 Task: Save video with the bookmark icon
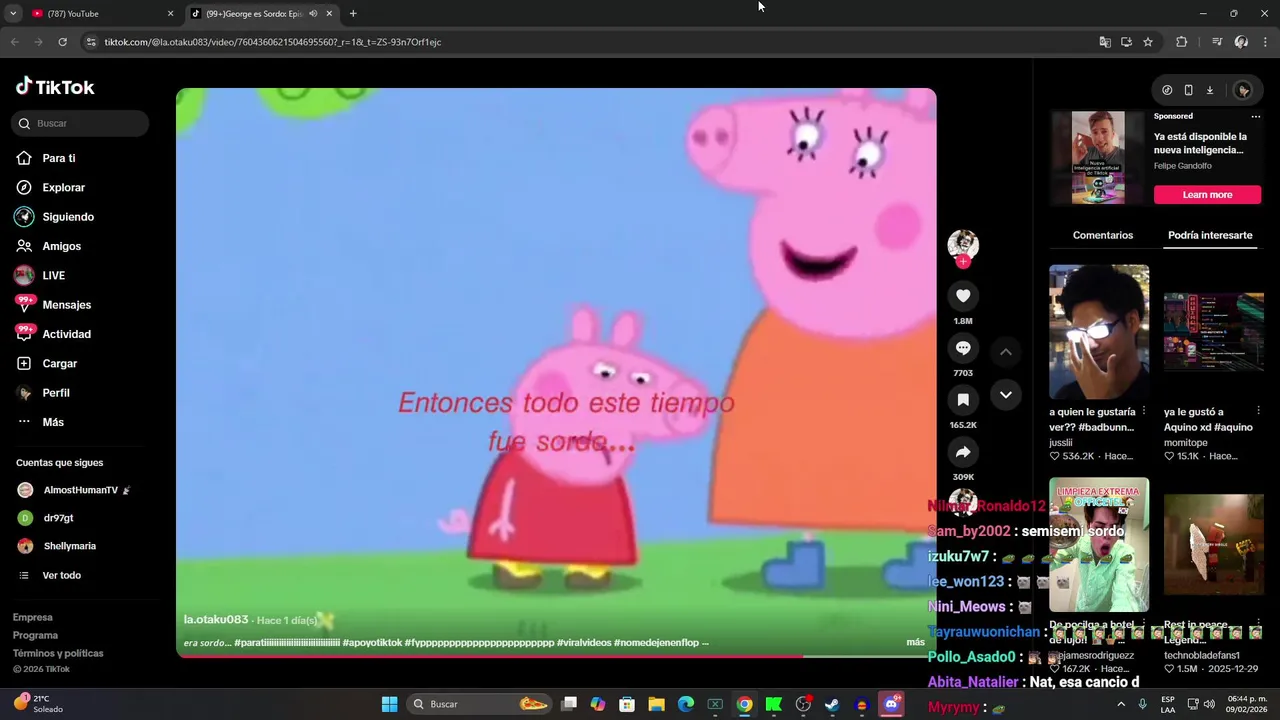click(x=963, y=400)
